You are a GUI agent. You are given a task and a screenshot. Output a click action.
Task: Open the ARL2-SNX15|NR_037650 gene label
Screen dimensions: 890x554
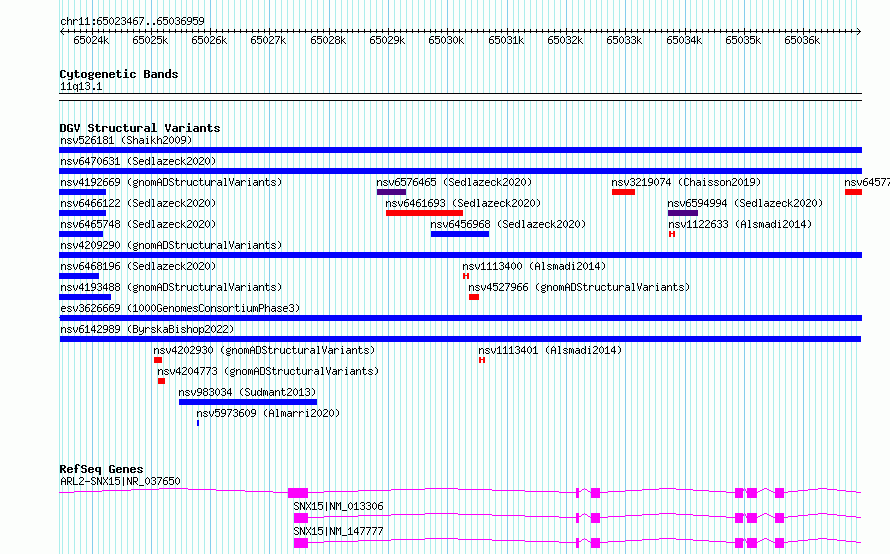click(x=120, y=481)
